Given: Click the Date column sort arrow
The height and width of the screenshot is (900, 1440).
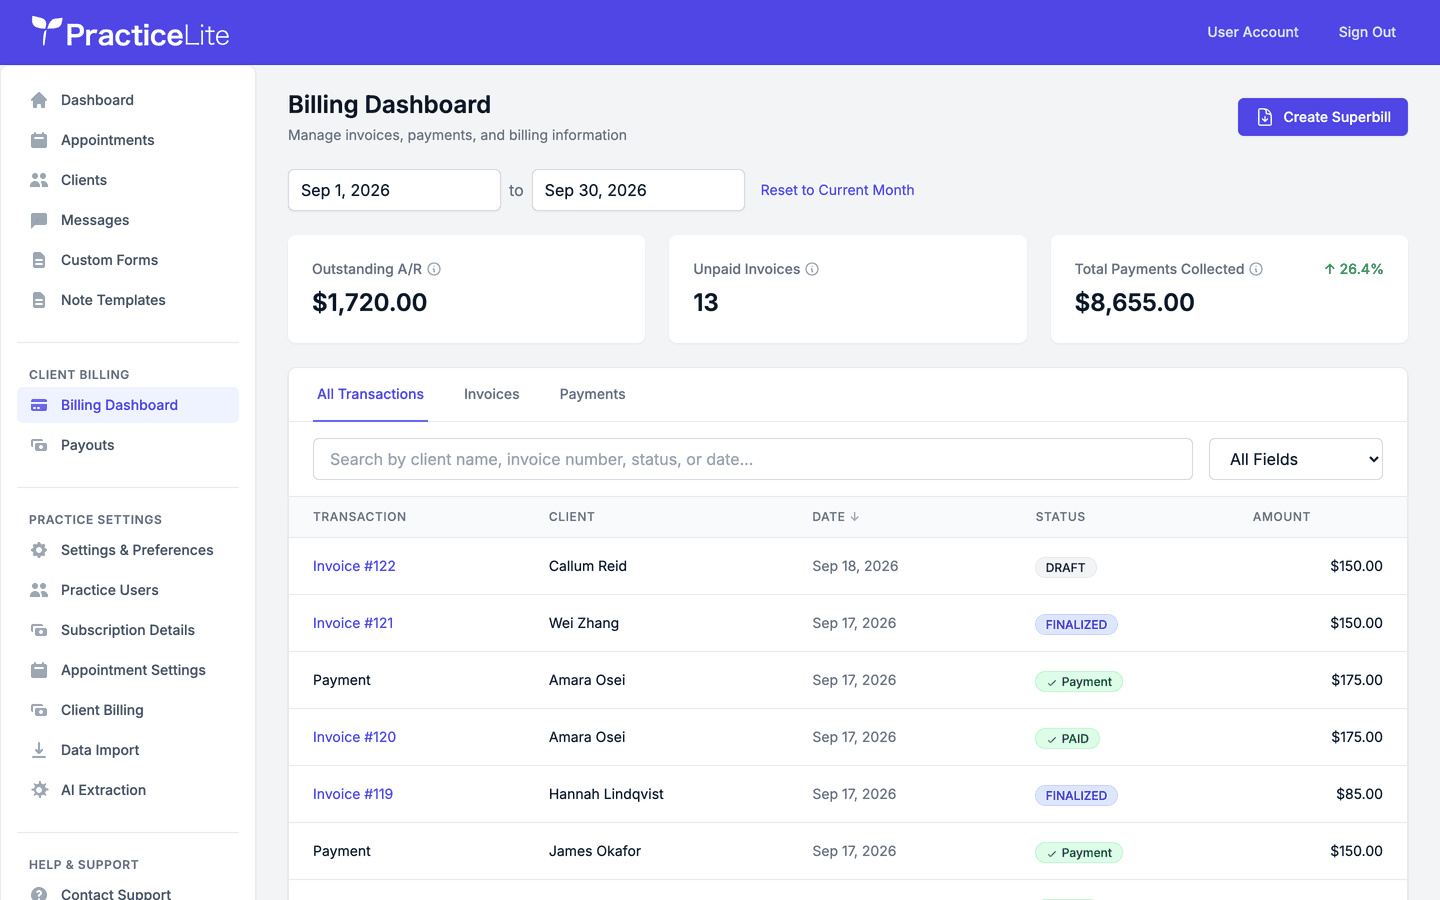Looking at the screenshot, I should 855,517.
